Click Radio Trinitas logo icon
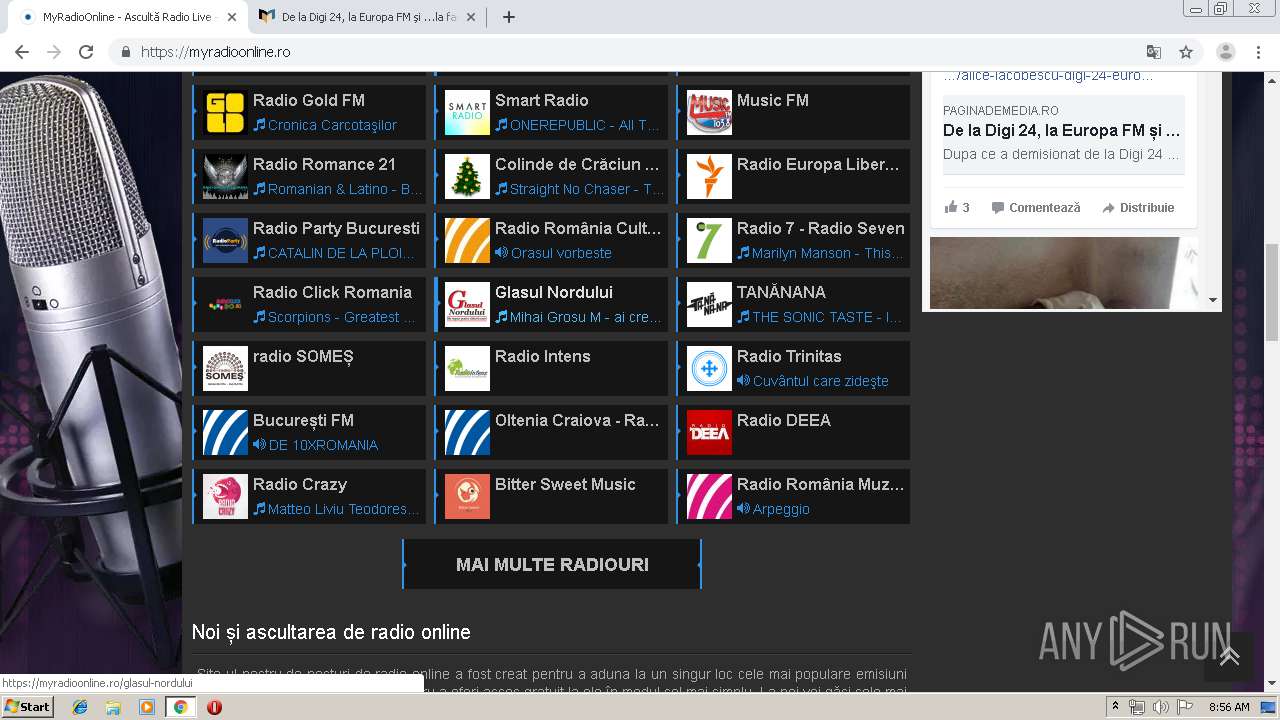This screenshot has width=1280, height=720. (709, 368)
